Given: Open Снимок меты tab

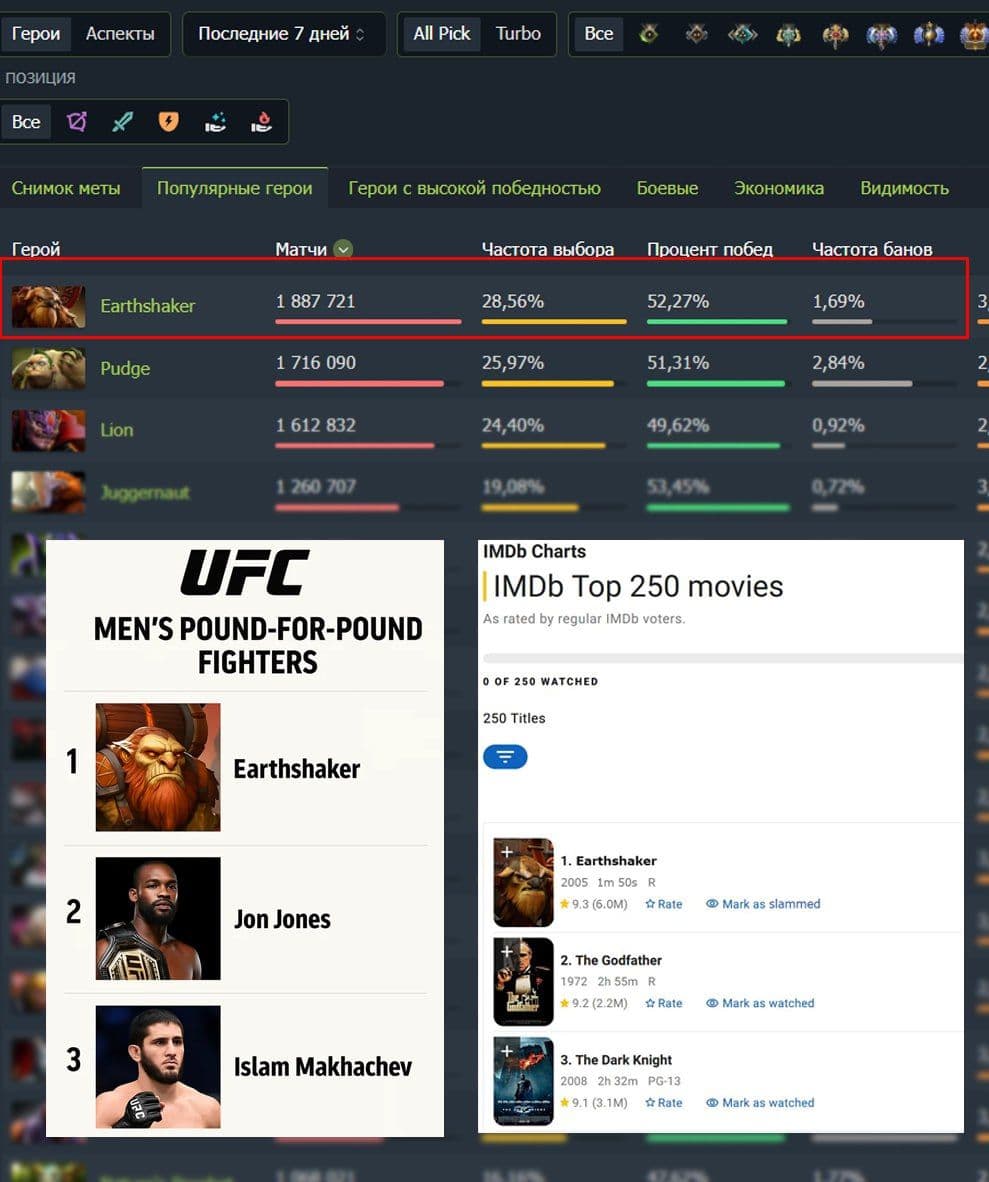Looking at the screenshot, I should click(x=66, y=188).
